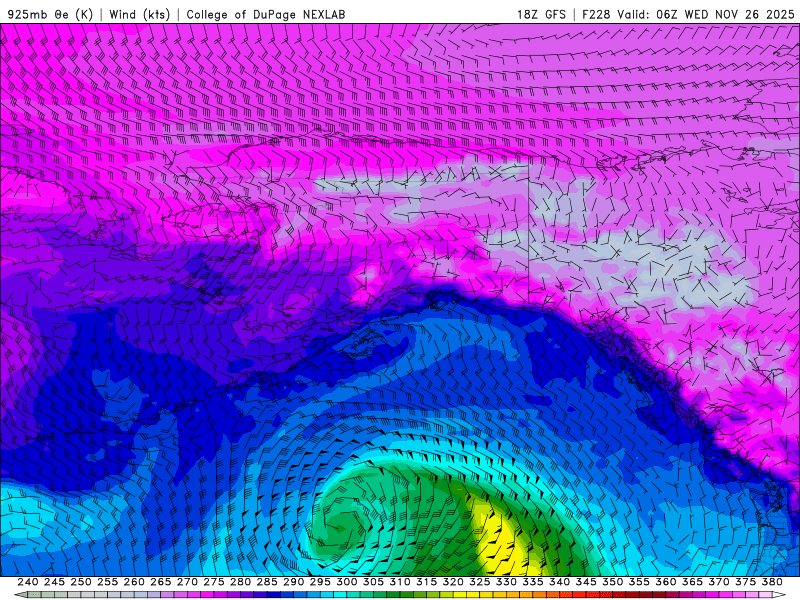800x600 pixels.
Task: Select the "Wind (kts)" header text
Action: pos(140,15)
